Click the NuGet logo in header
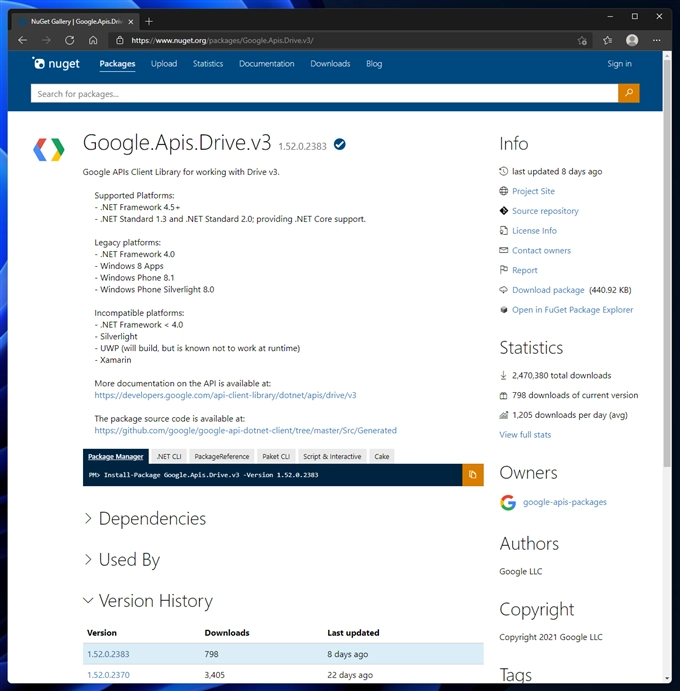This screenshot has width=680, height=691. point(56,63)
